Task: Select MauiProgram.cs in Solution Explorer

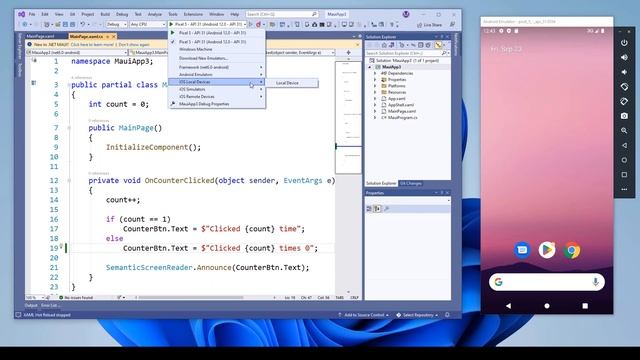Action: click(402, 118)
